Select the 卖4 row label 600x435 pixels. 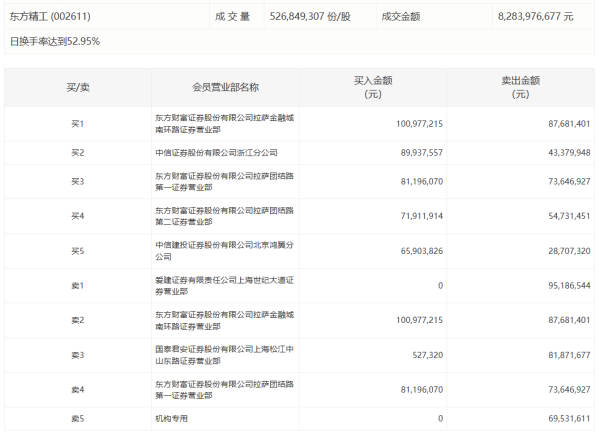pos(78,390)
